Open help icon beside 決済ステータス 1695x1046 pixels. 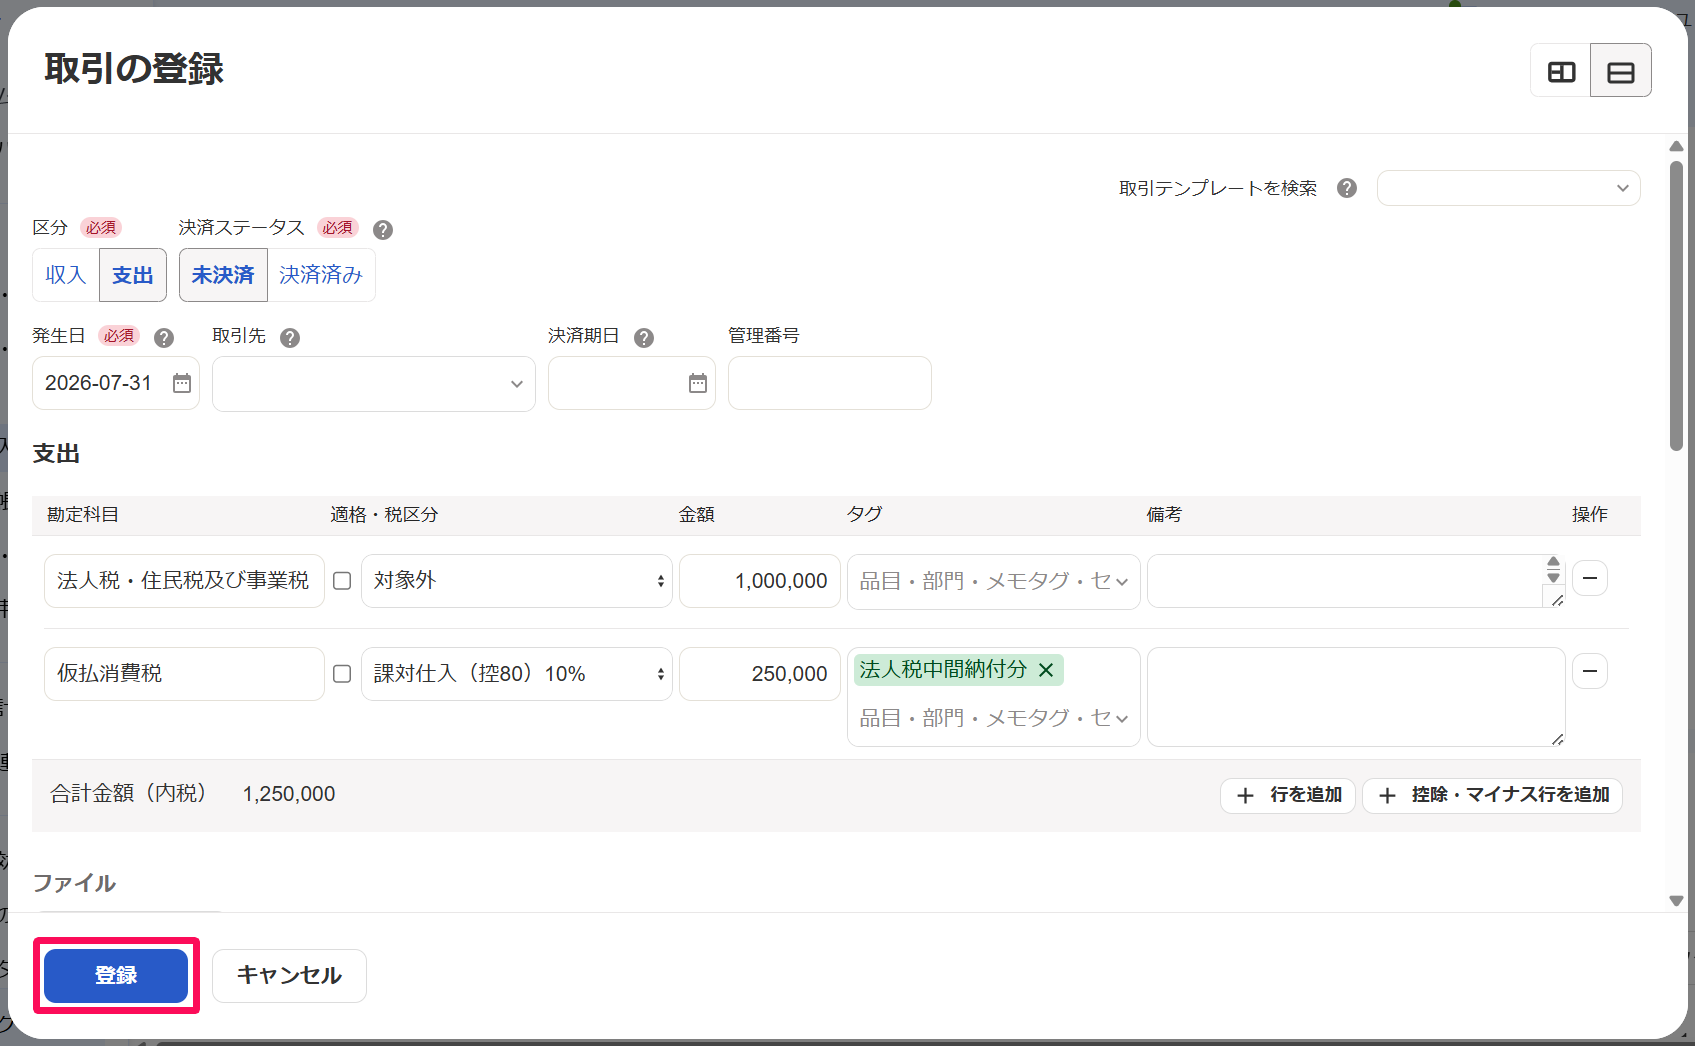pyautogui.click(x=383, y=230)
